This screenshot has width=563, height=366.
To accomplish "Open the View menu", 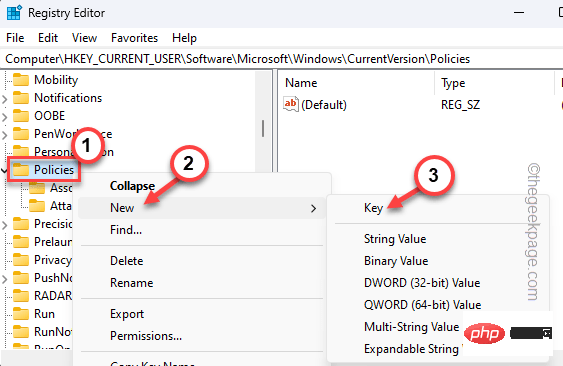I will tap(84, 38).
